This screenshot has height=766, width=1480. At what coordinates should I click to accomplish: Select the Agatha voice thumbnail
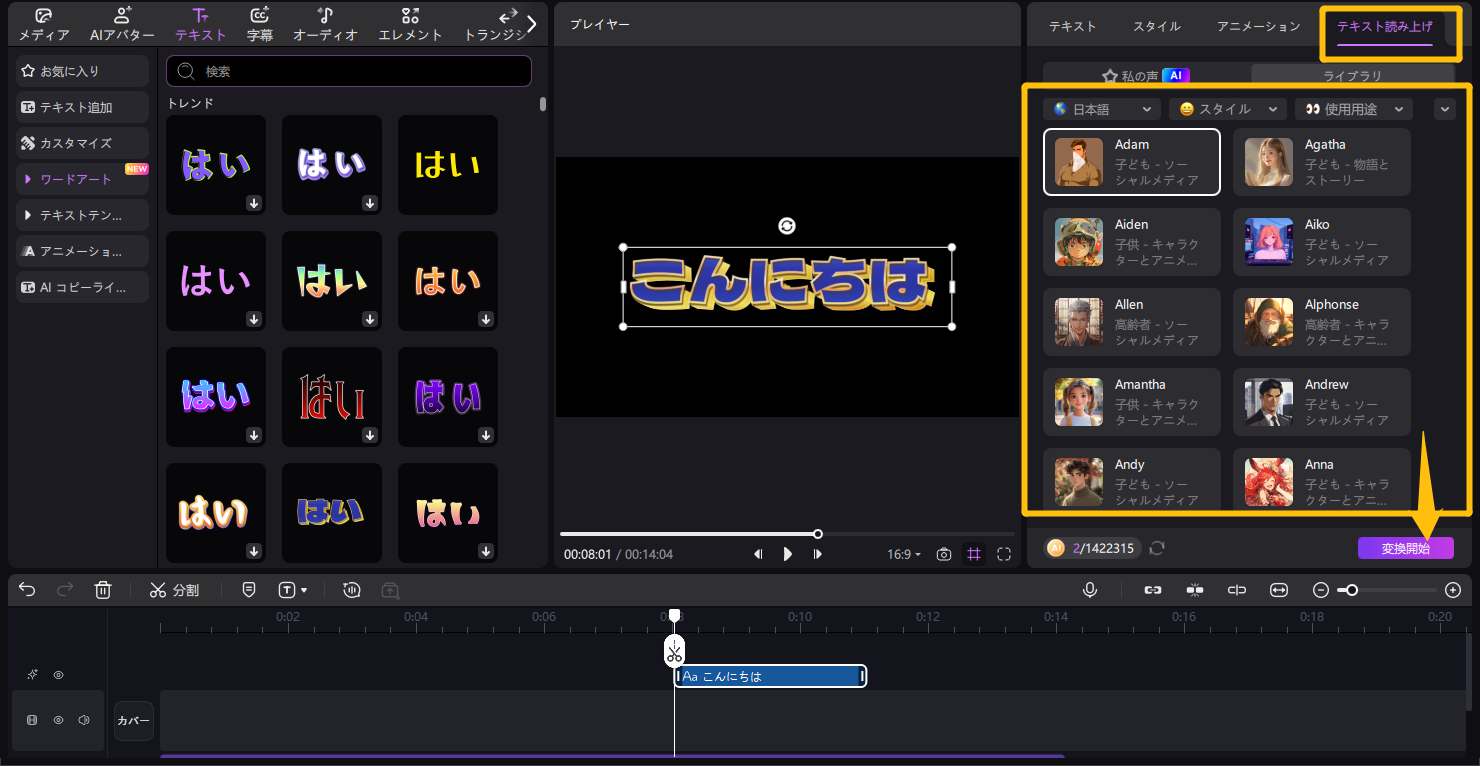coord(1268,162)
